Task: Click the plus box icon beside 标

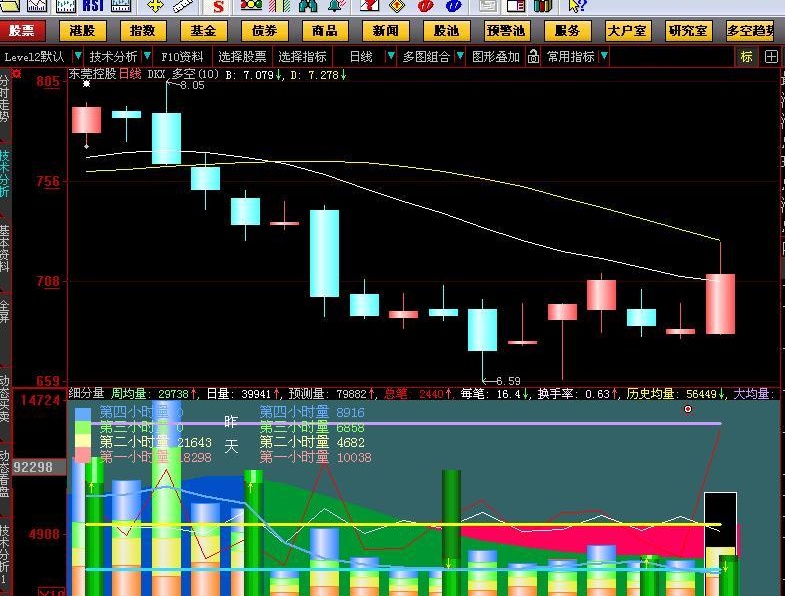Action: tap(771, 57)
